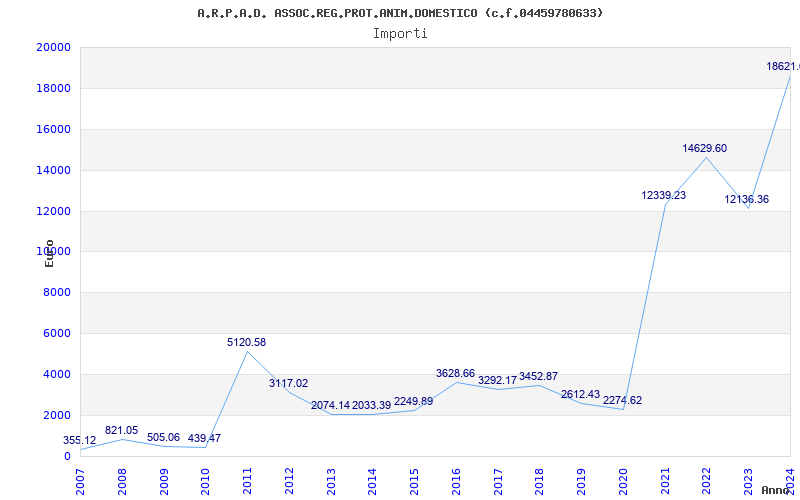This screenshot has height=500, width=800.
Task: Select the 6000 y-axis tick label
Action: [x=56, y=334]
